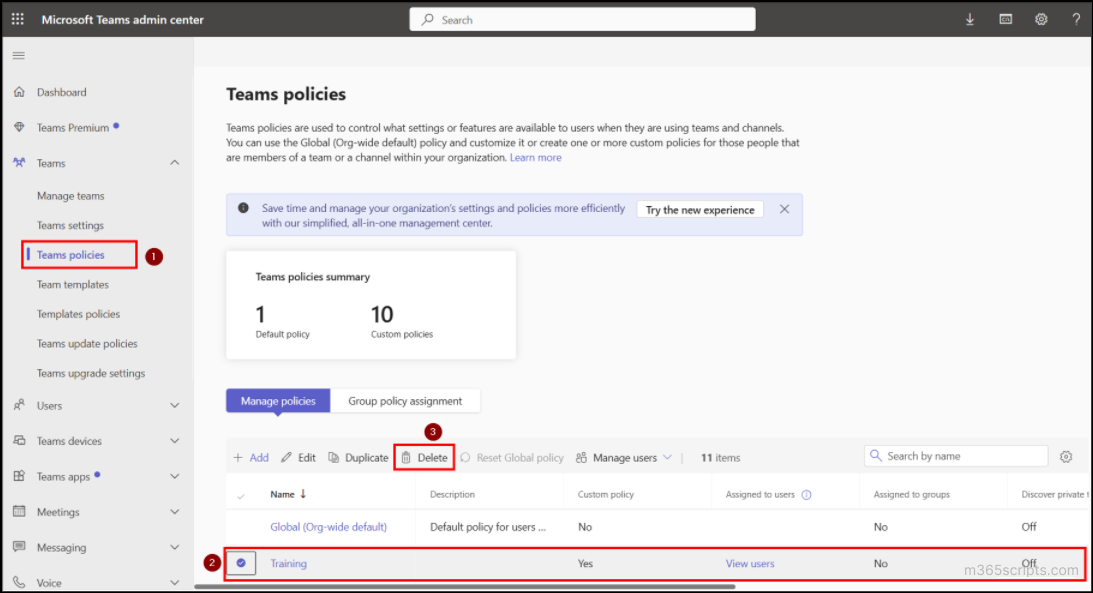Duplicate the selected policy
Screen dimensions: 1093x593
358,457
